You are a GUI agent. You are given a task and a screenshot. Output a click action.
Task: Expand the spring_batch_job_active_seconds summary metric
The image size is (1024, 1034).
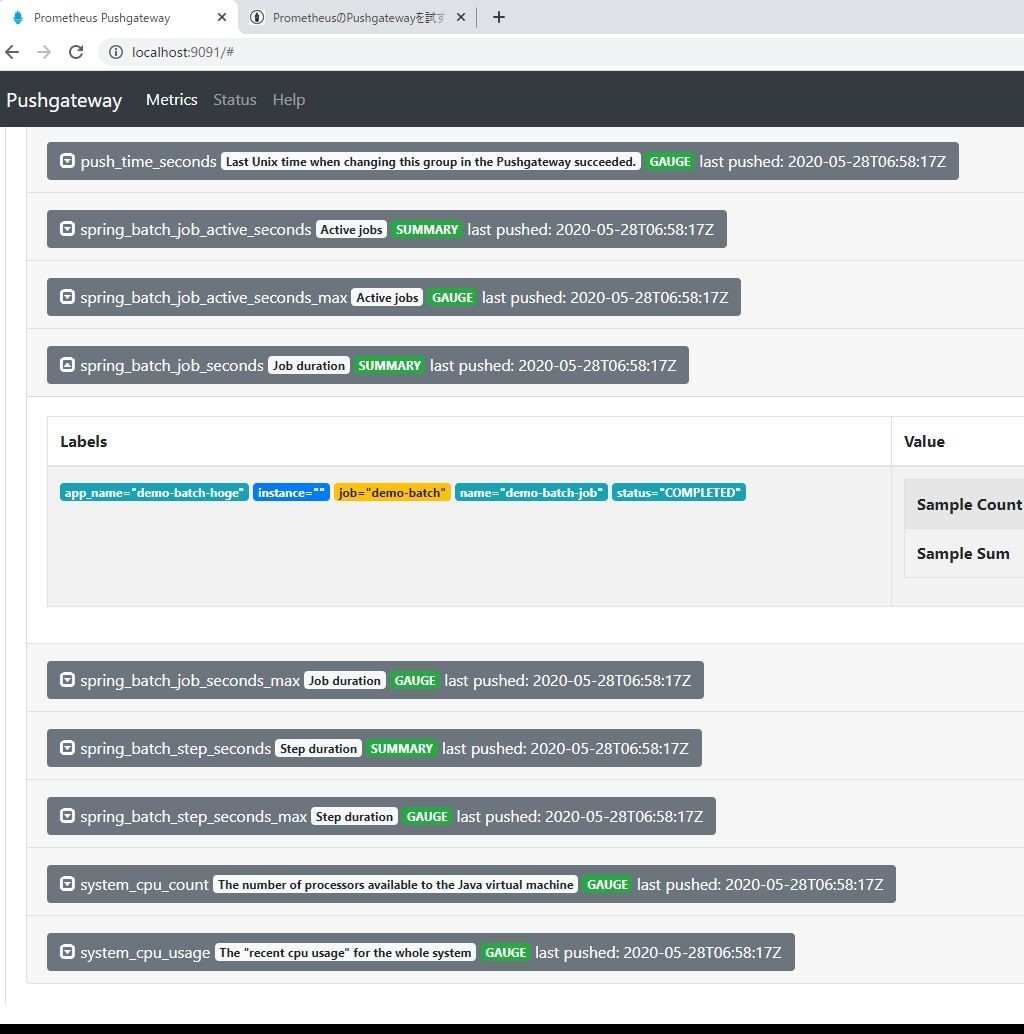click(x=386, y=229)
